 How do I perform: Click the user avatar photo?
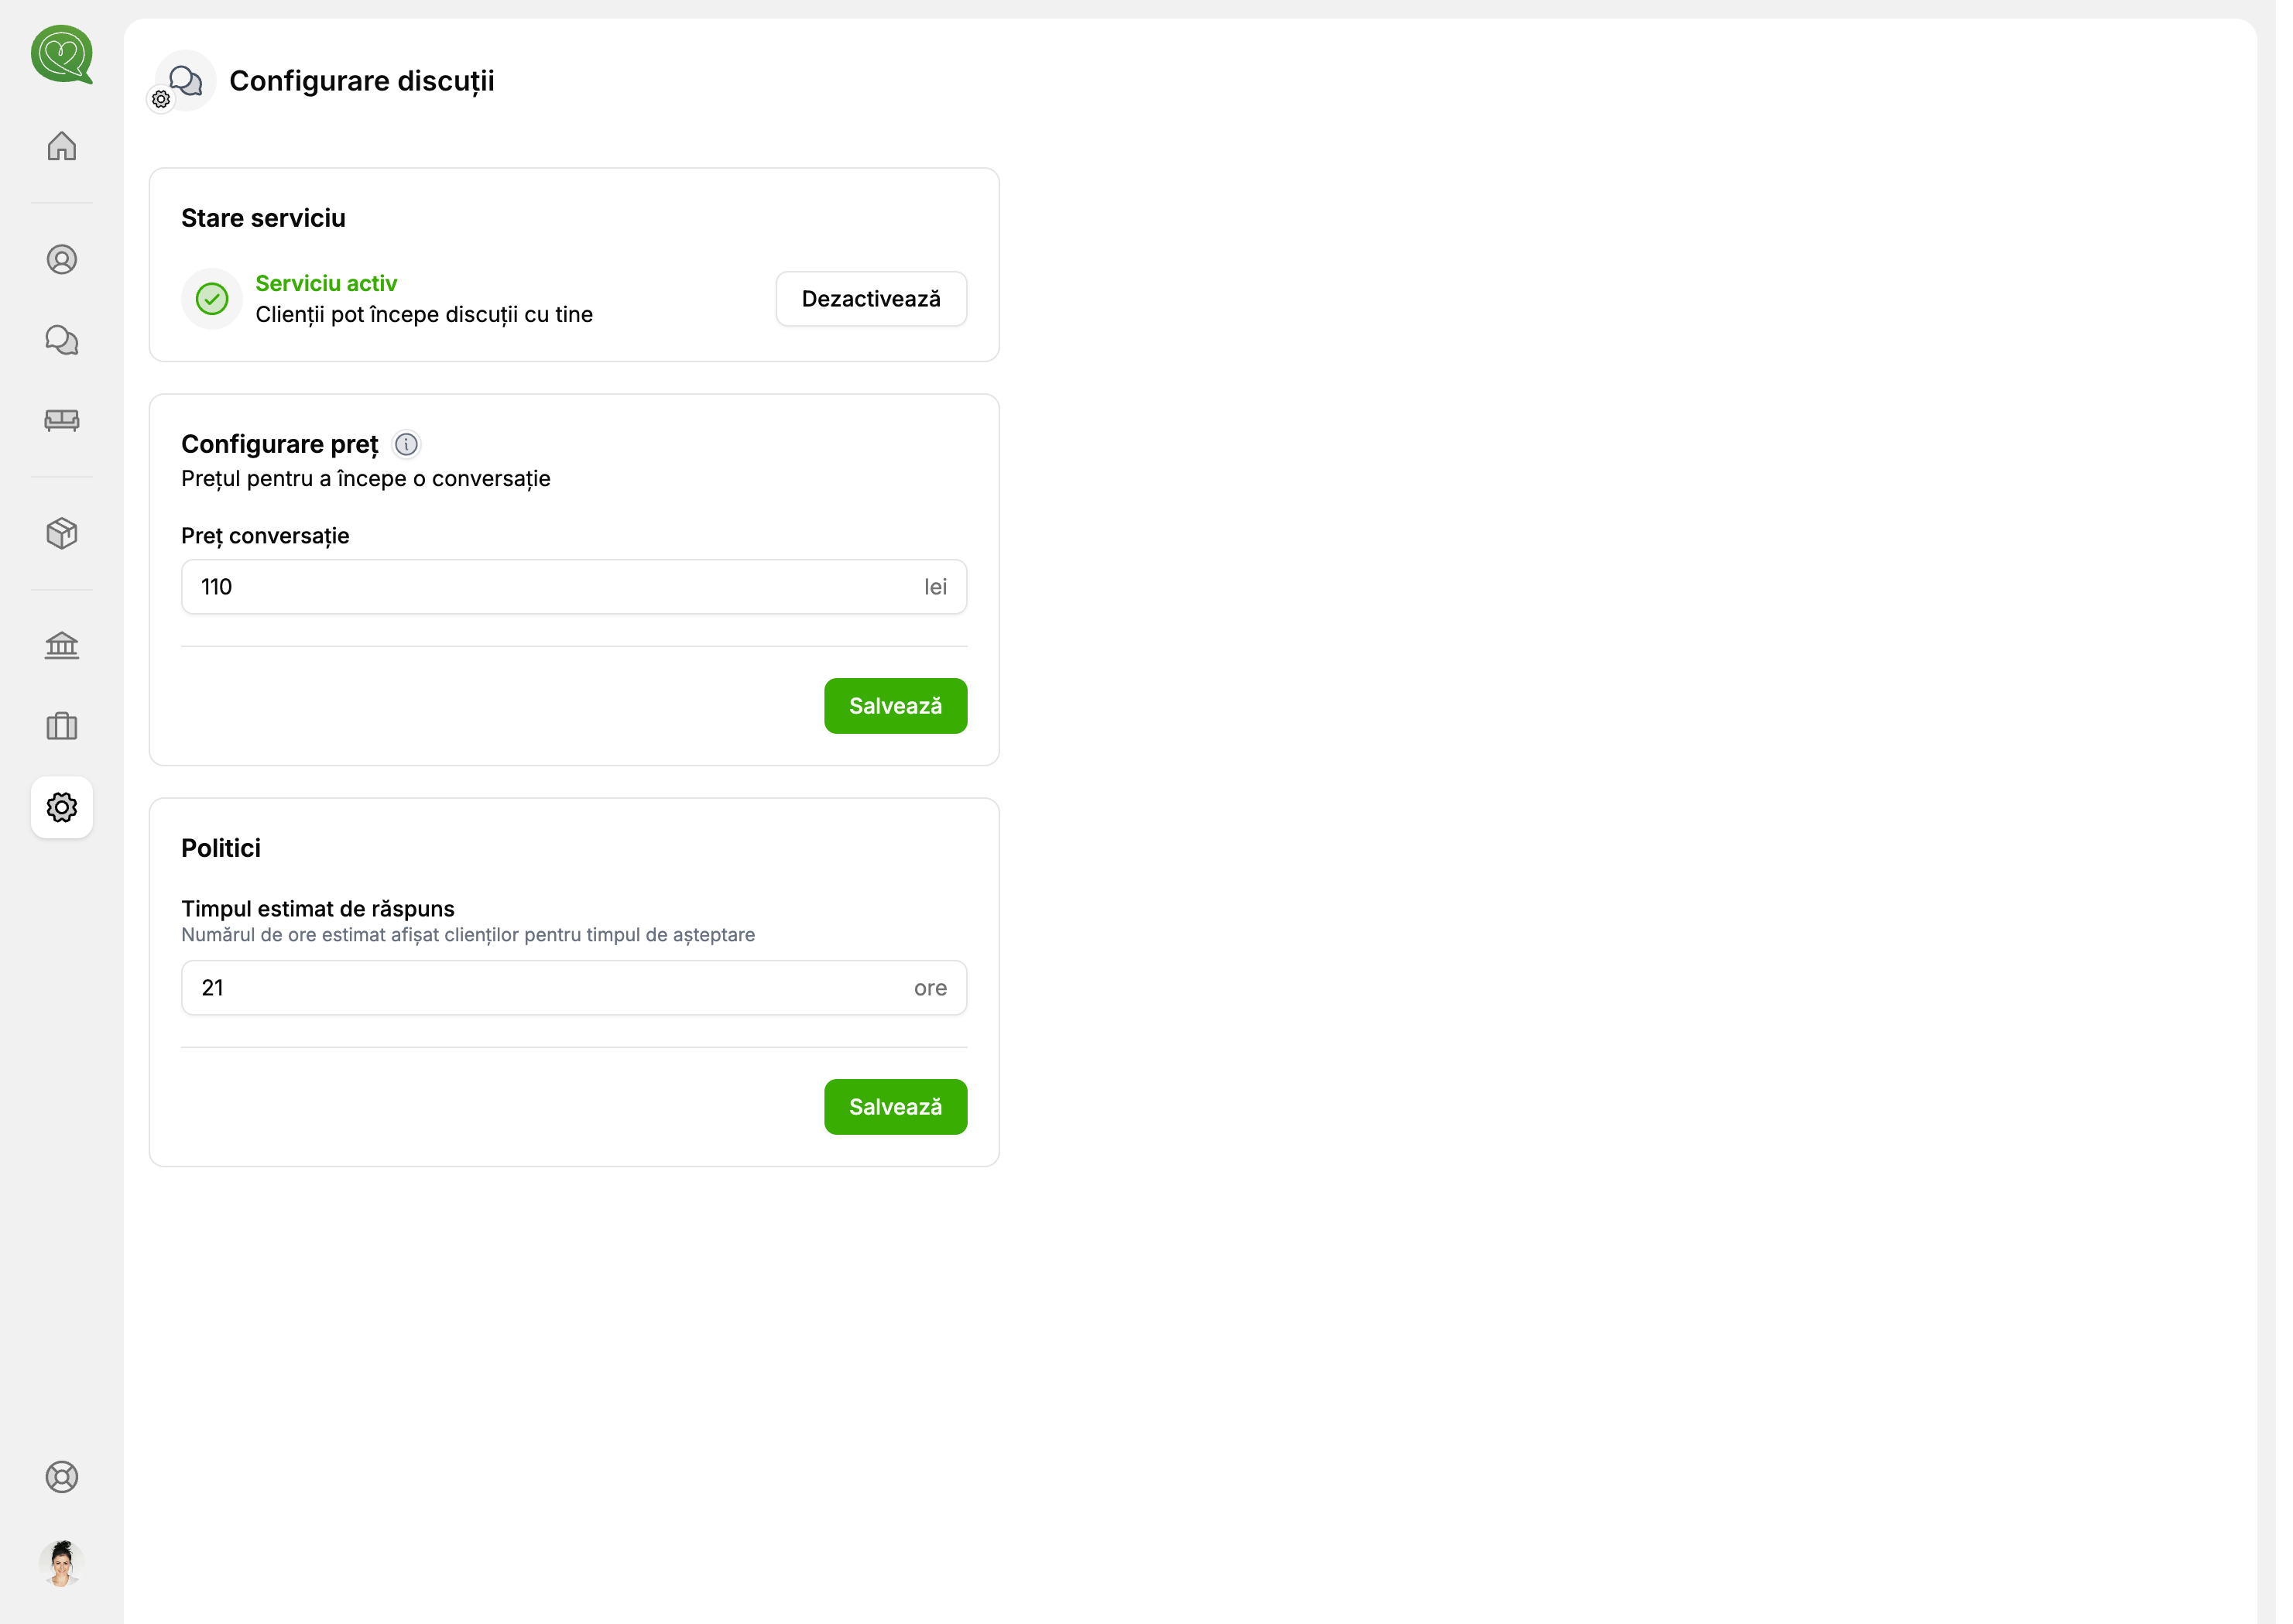coord(62,1563)
